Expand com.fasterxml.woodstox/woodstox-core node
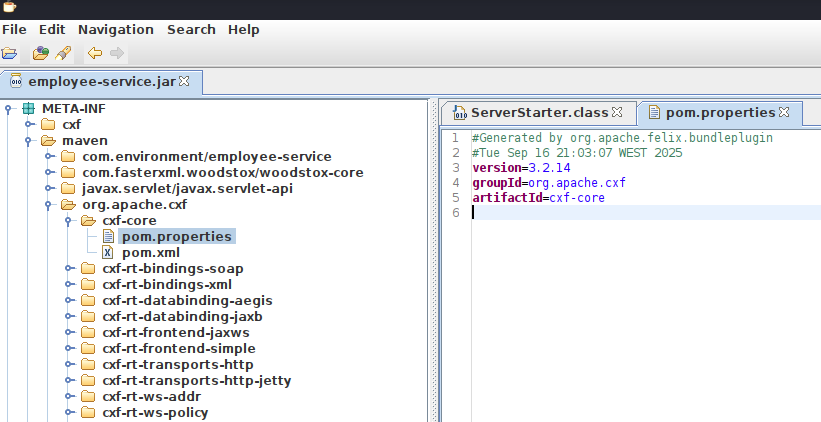The height and width of the screenshot is (422, 821). pyautogui.click(x=49, y=172)
